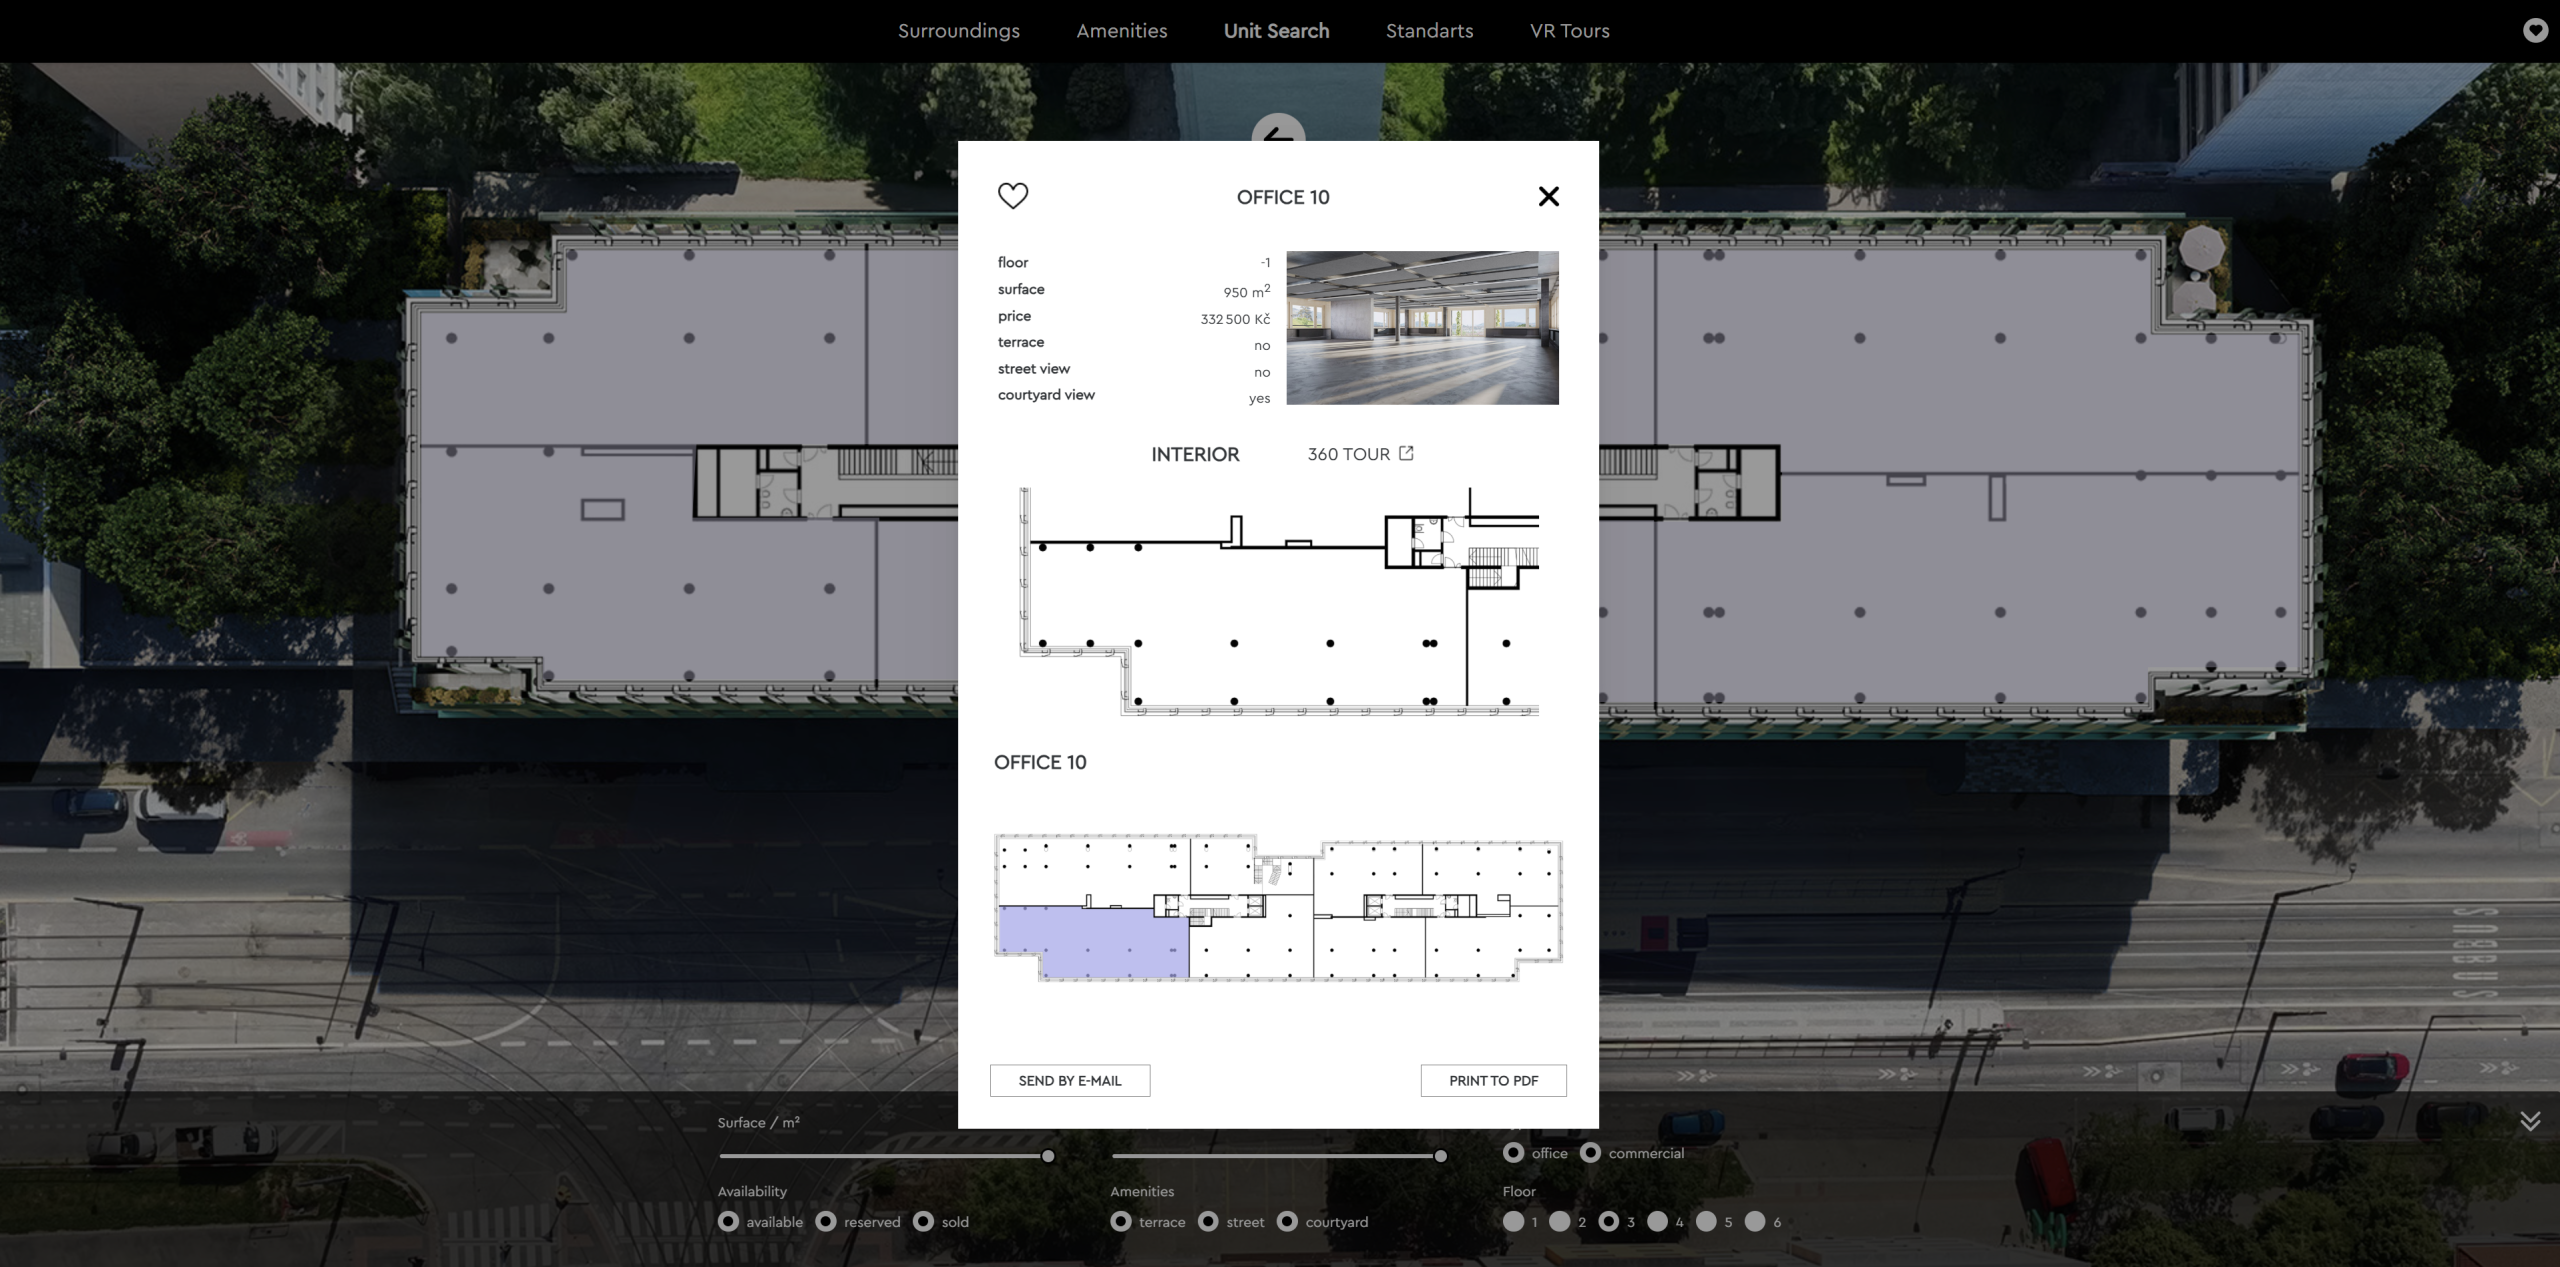
Task: Close the Office 10 detail popup
Action: click(1548, 197)
